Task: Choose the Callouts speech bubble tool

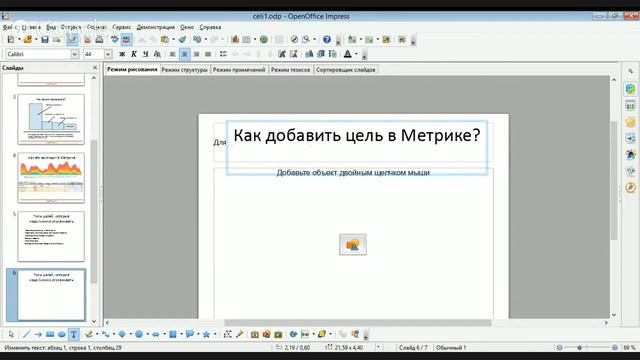Action: click(189, 335)
